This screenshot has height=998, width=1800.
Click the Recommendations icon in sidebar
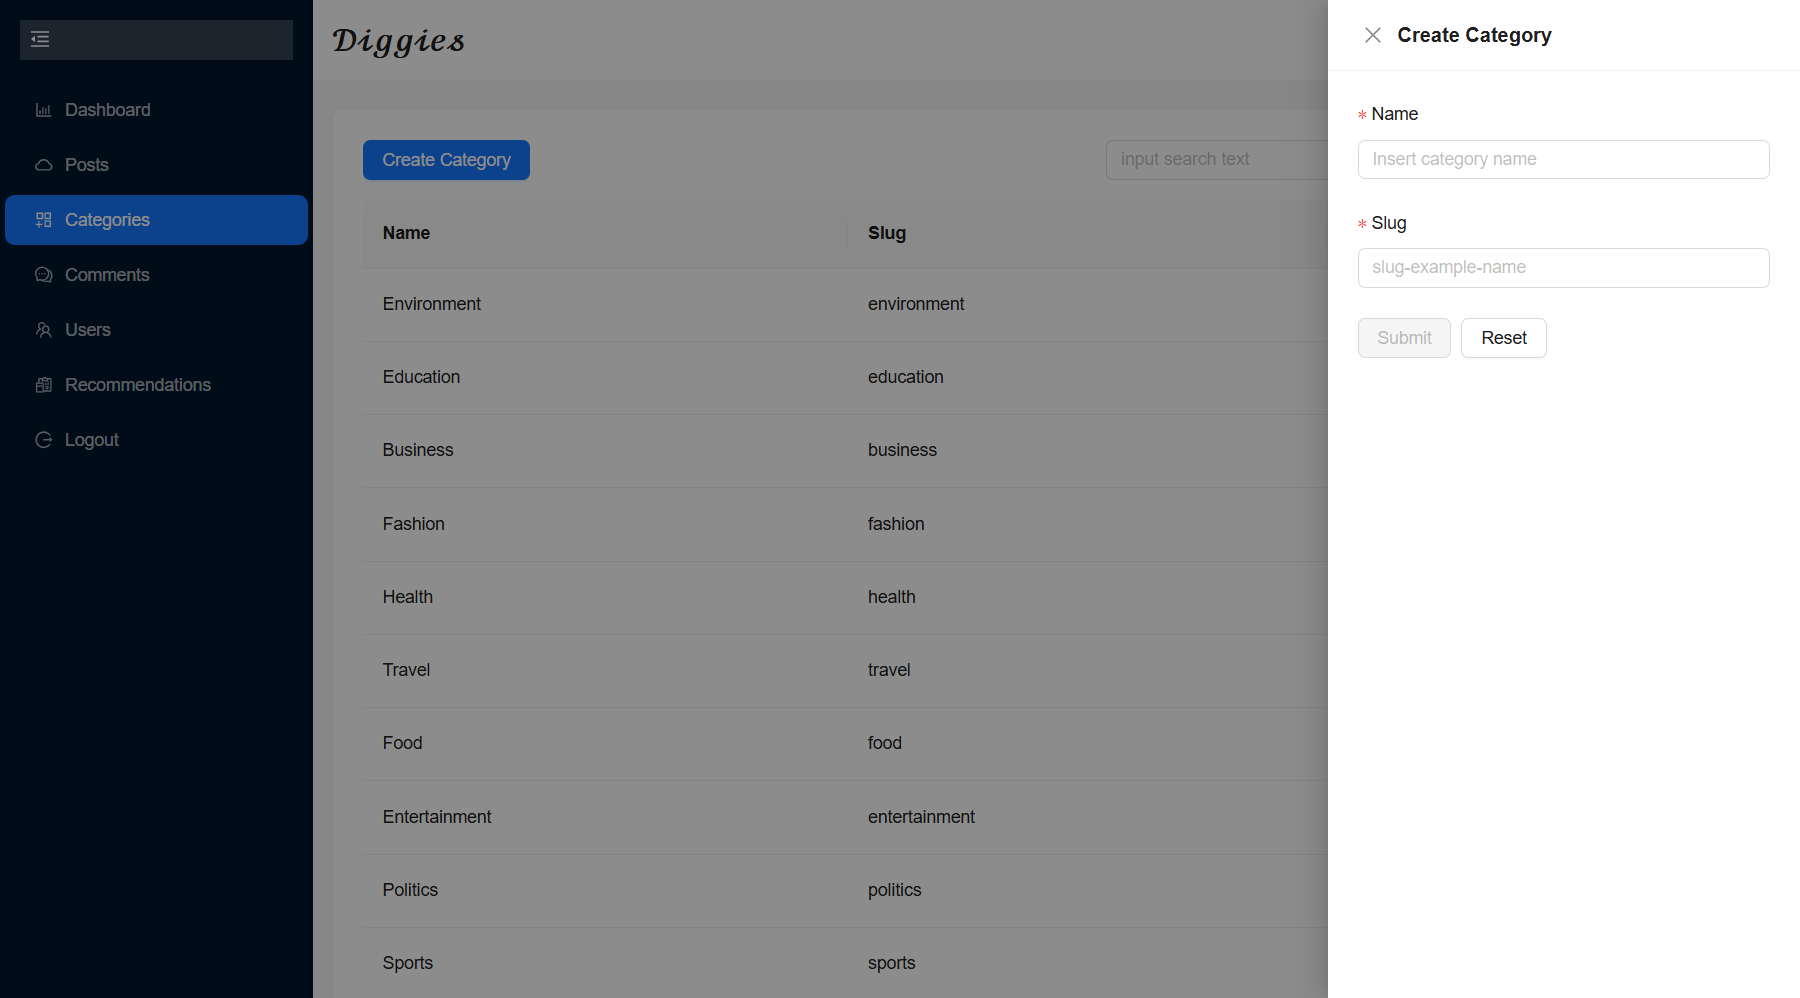click(43, 385)
